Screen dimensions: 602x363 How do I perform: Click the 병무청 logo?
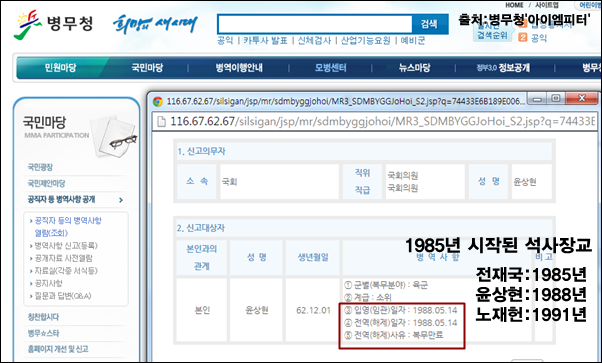pos(53,24)
